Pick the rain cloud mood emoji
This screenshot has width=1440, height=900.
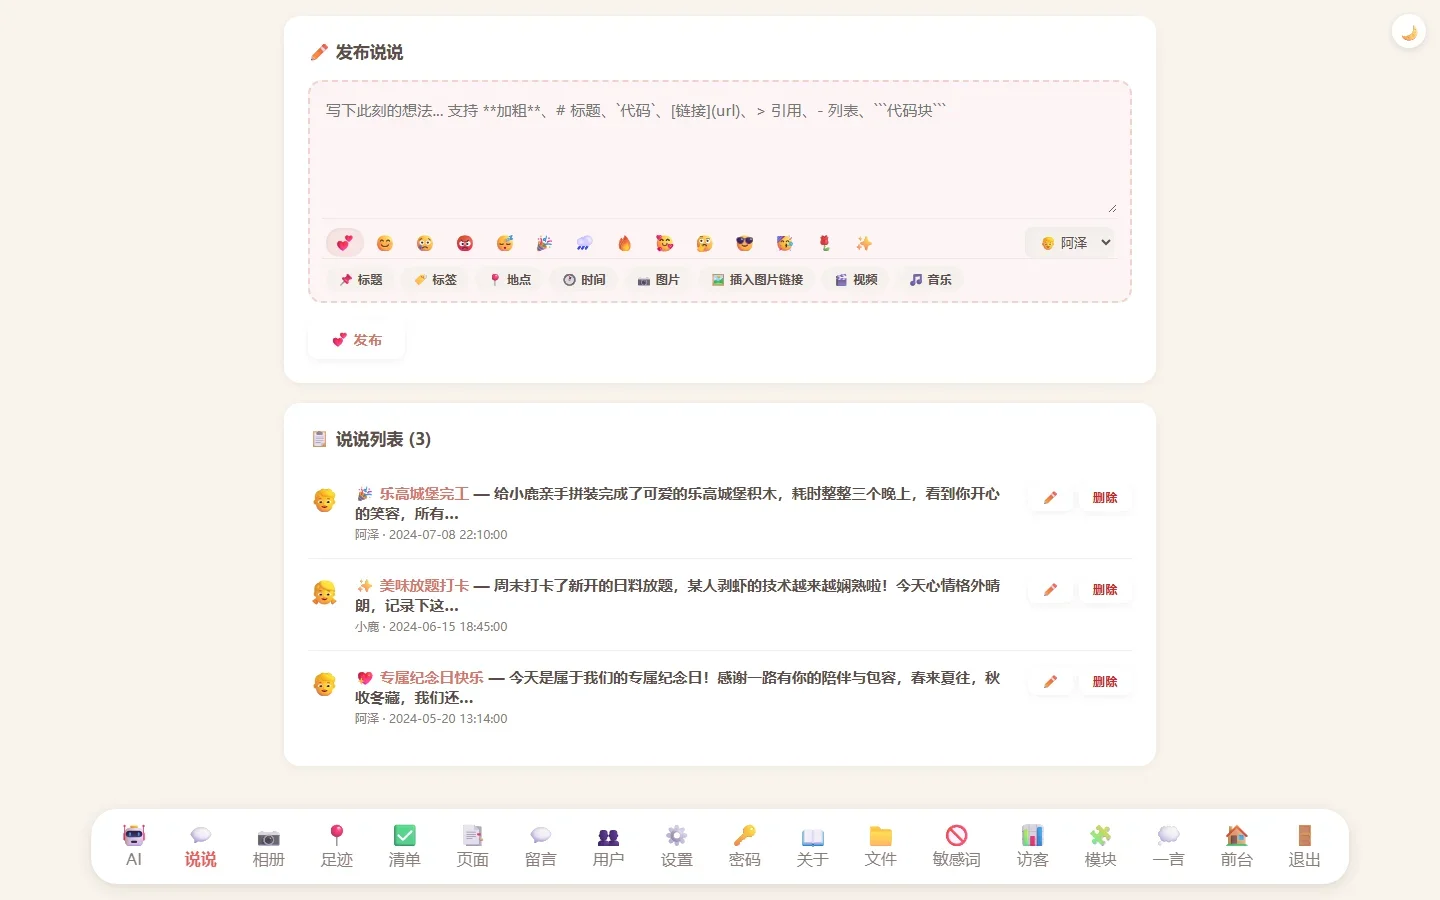click(x=585, y=243)
